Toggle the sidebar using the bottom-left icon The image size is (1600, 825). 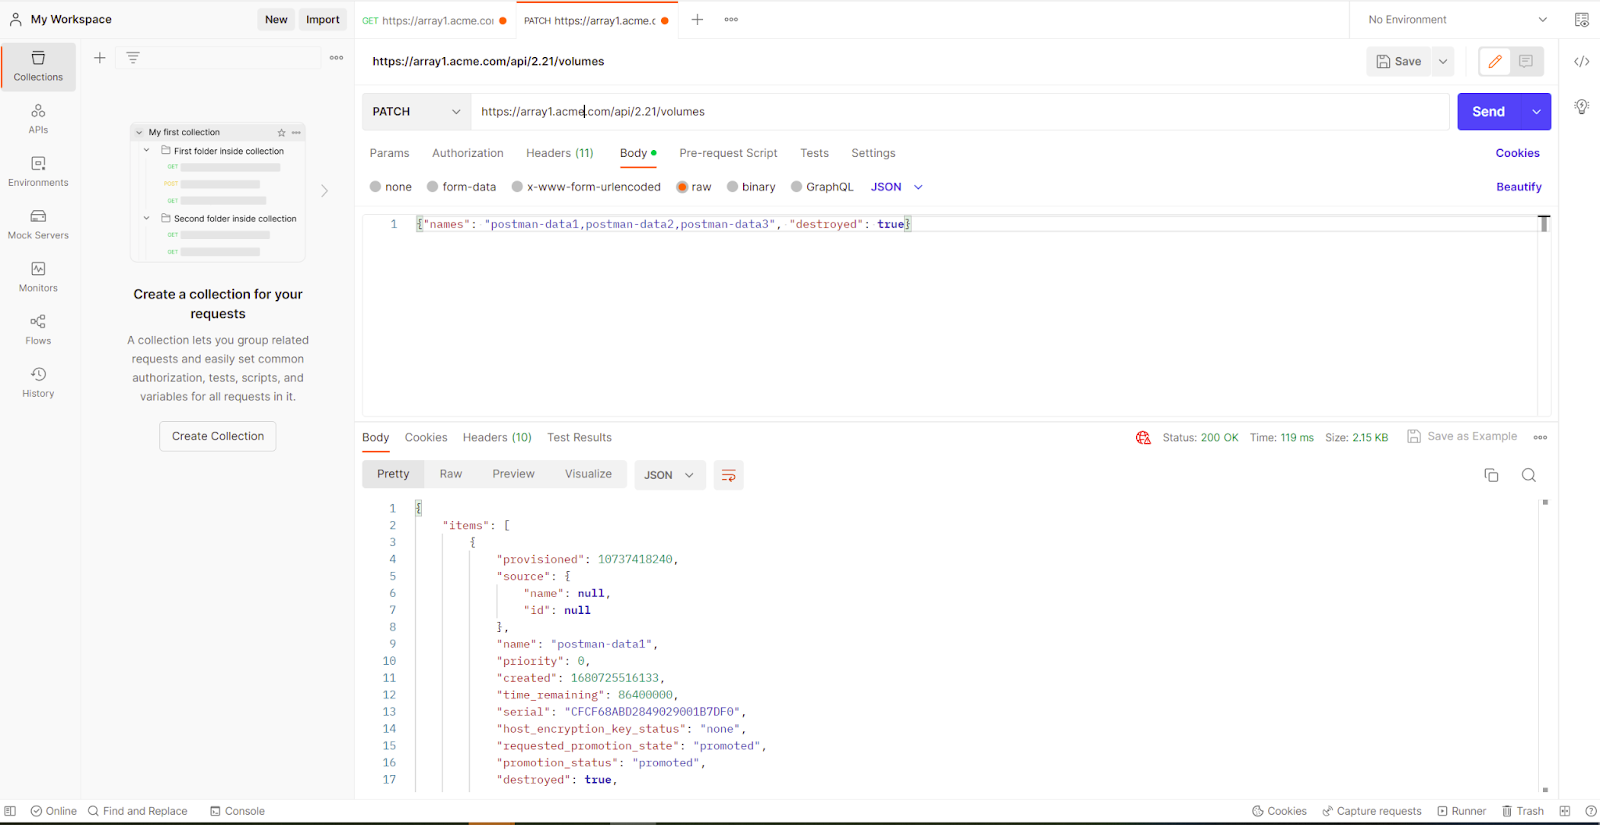pos(10,811)
